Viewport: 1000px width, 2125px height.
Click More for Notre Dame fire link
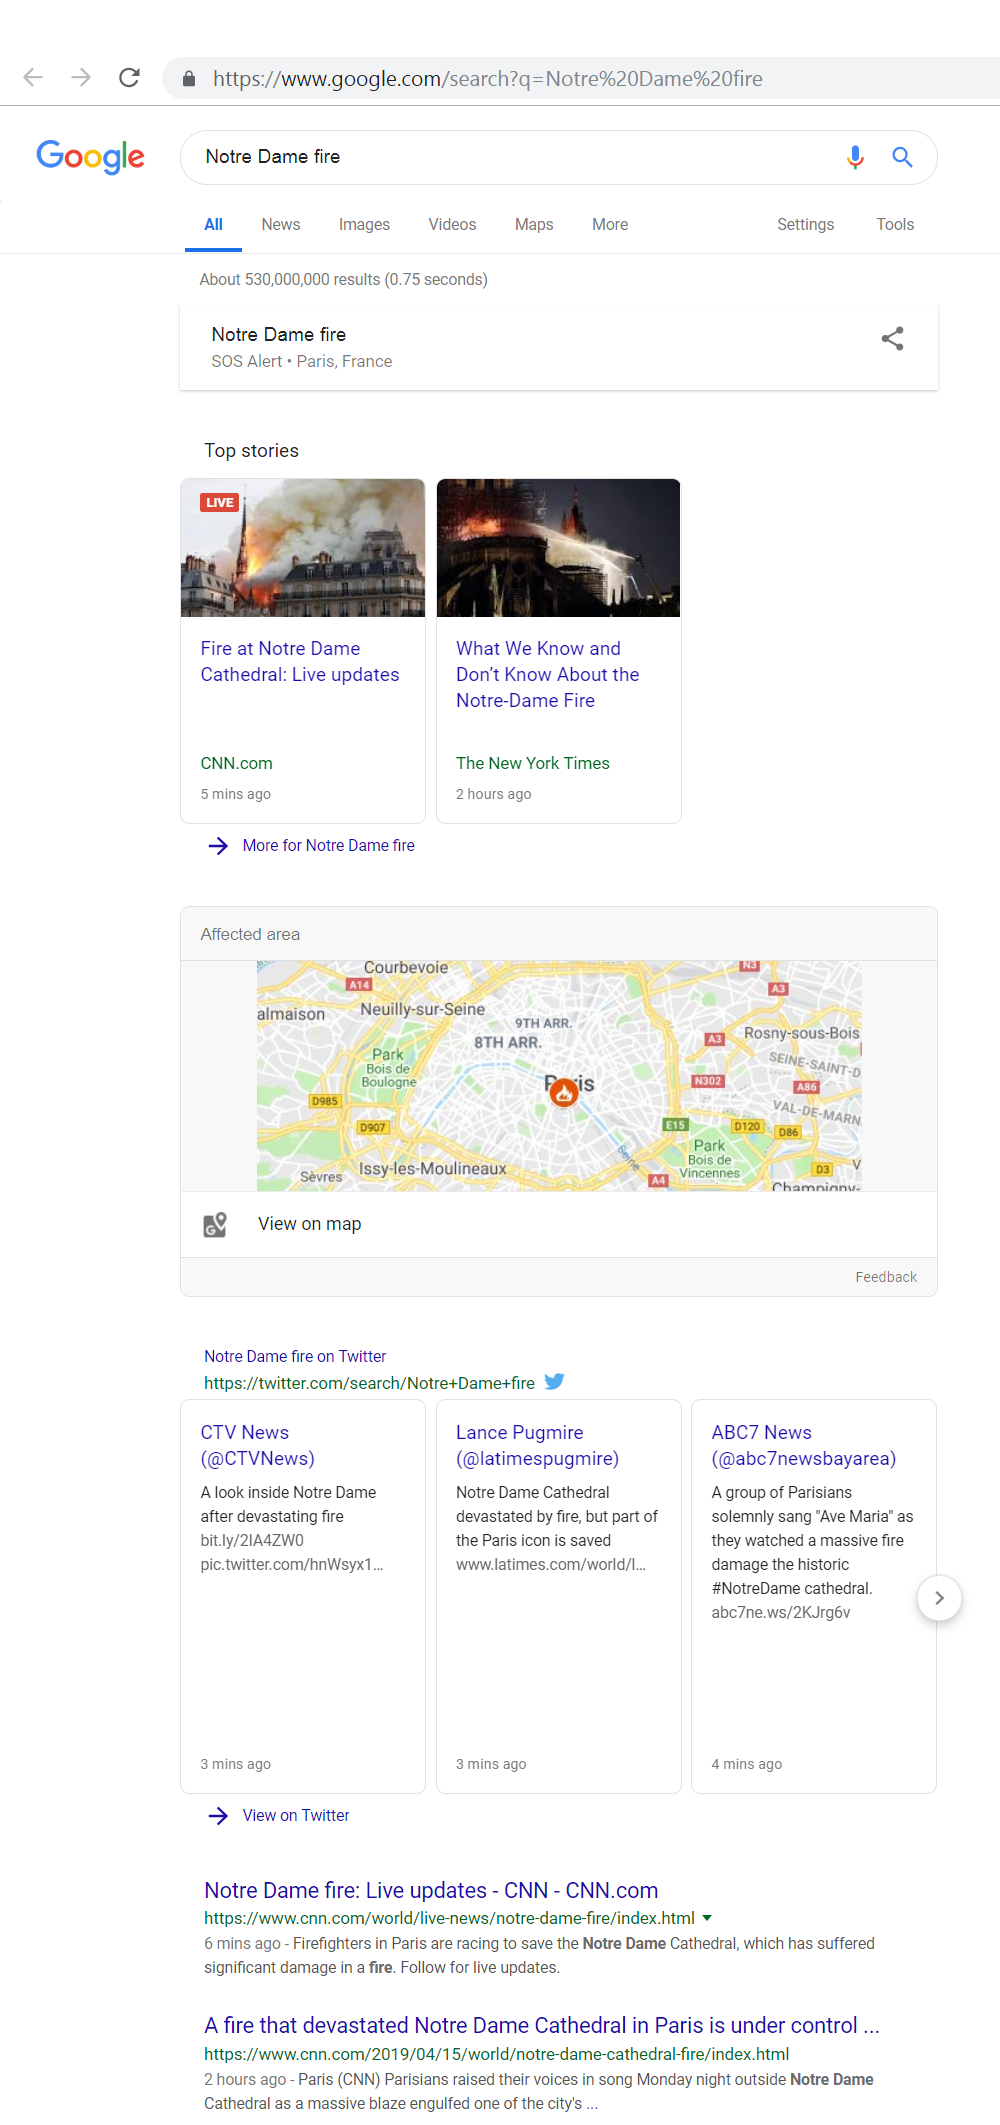point(328,846)
